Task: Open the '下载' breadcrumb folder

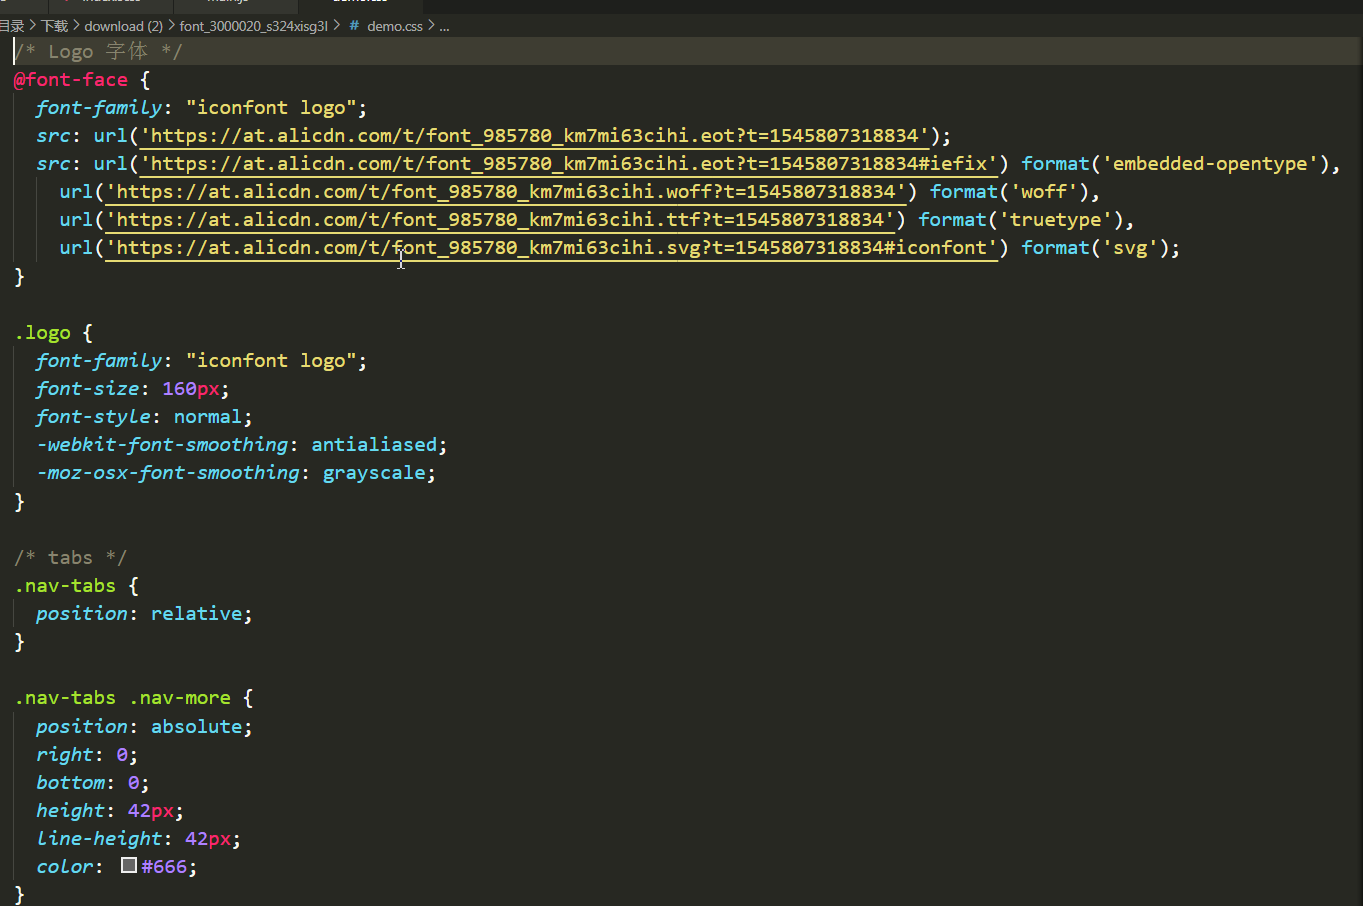Action: (54, 26)
